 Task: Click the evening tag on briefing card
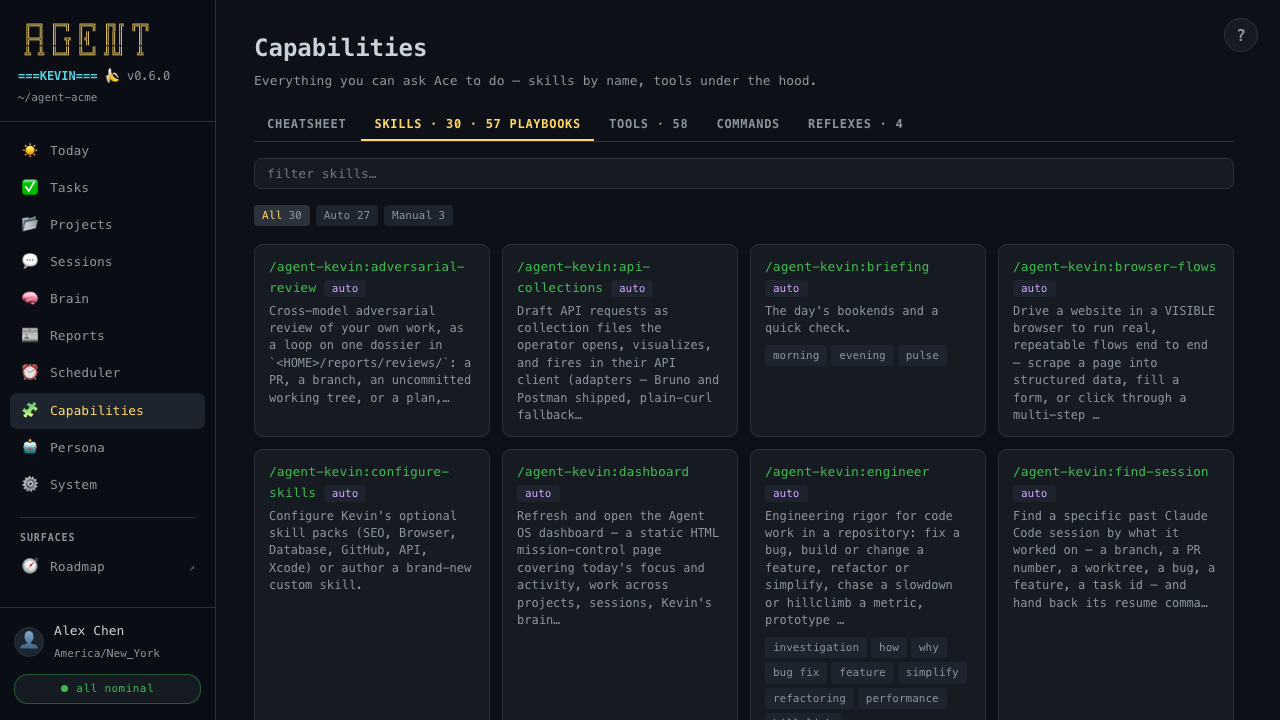point(862,355)
